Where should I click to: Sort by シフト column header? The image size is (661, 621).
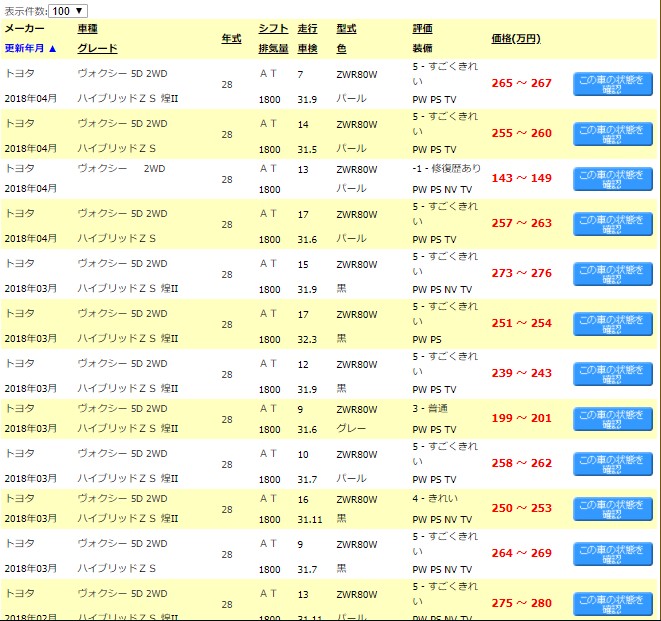pos(273,29)
